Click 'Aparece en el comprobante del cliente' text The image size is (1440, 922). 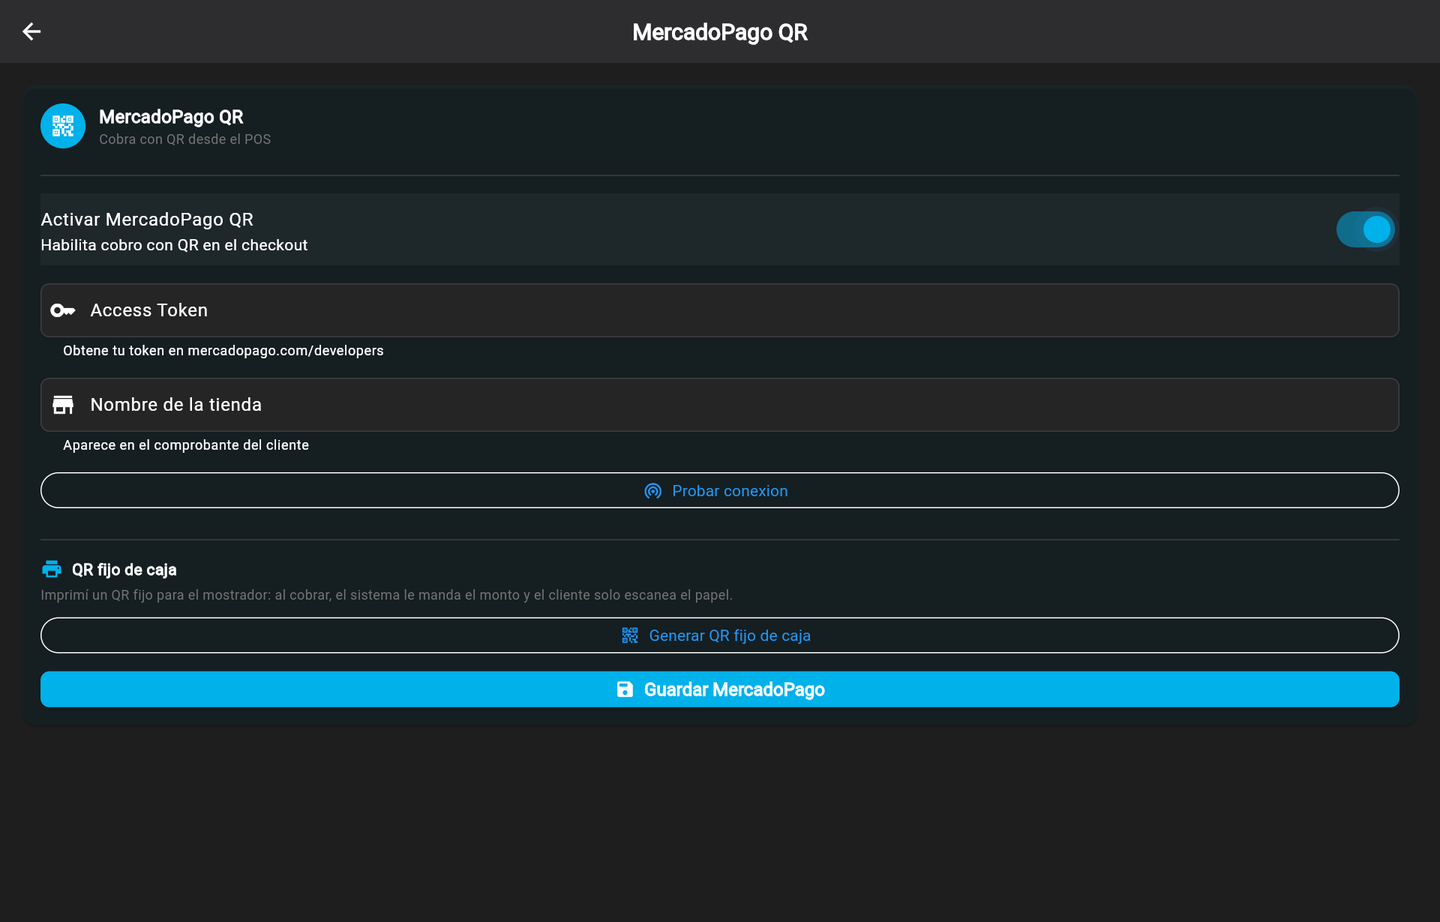tap(186, 445)
